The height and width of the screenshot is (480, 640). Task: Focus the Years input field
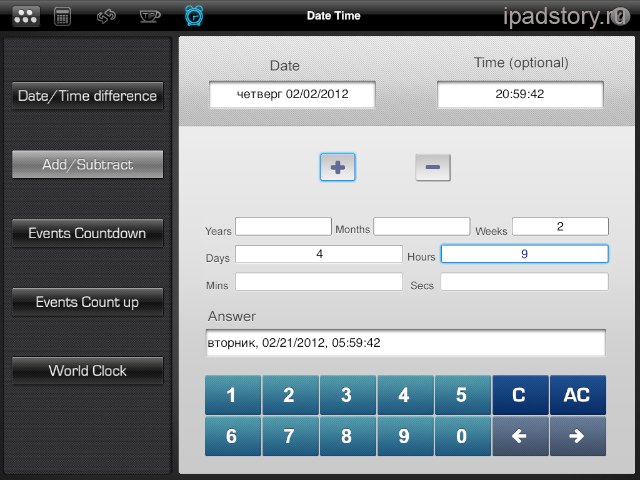click(x=283, y=227)
